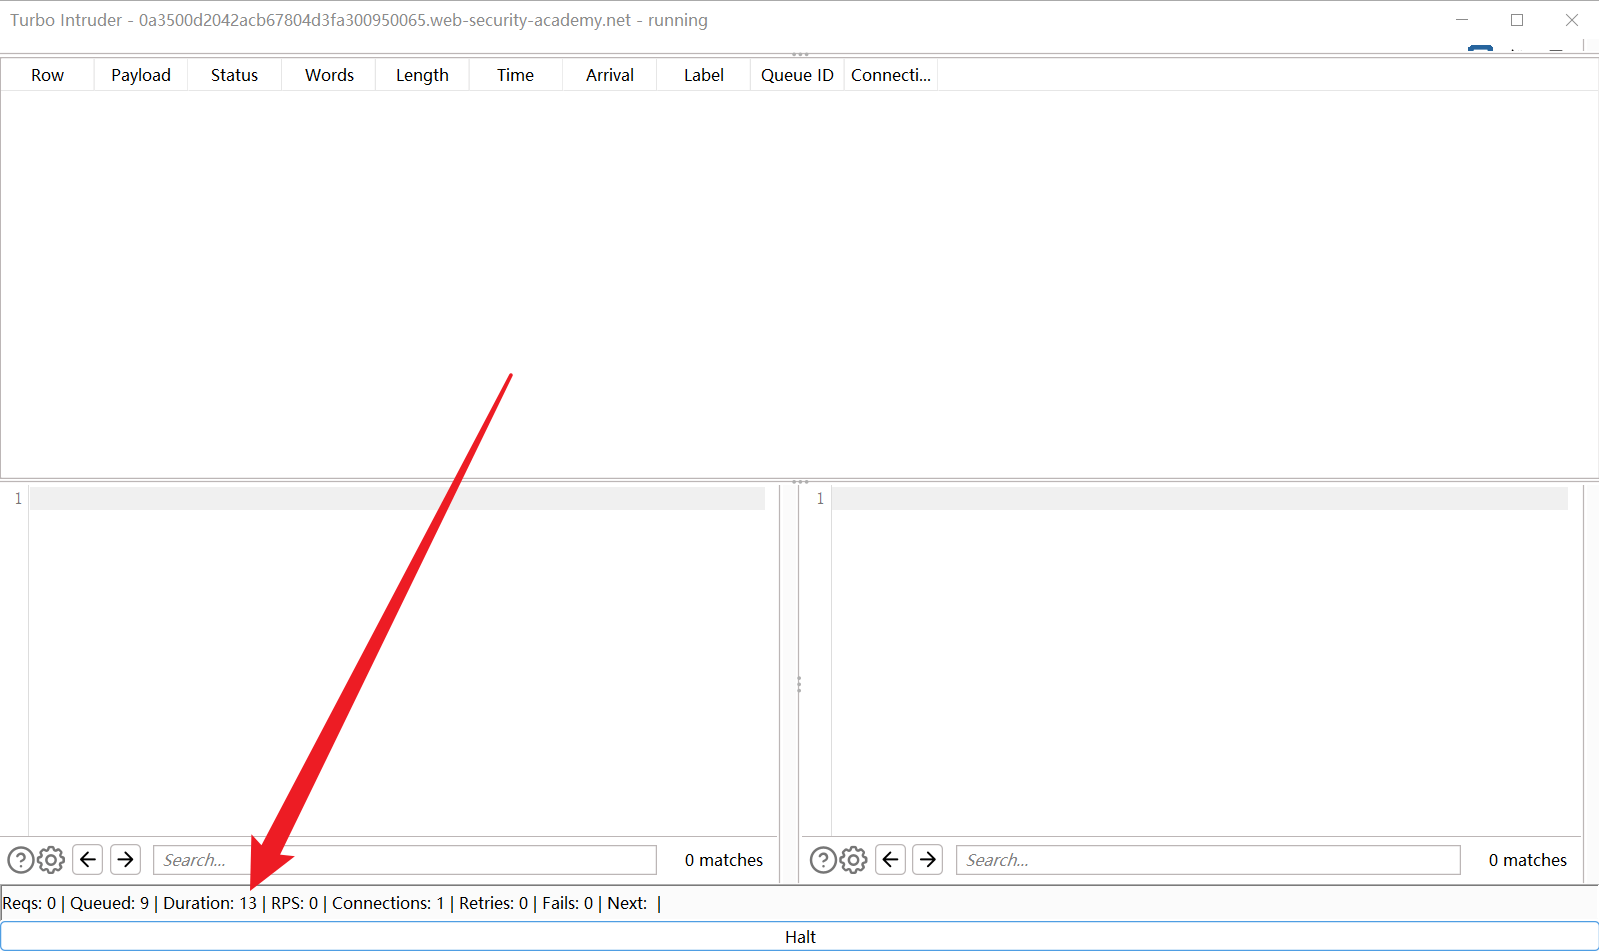Go to previous match in left pane
The height and width of the screenshot is (951, 1599).
coord(88,860)
